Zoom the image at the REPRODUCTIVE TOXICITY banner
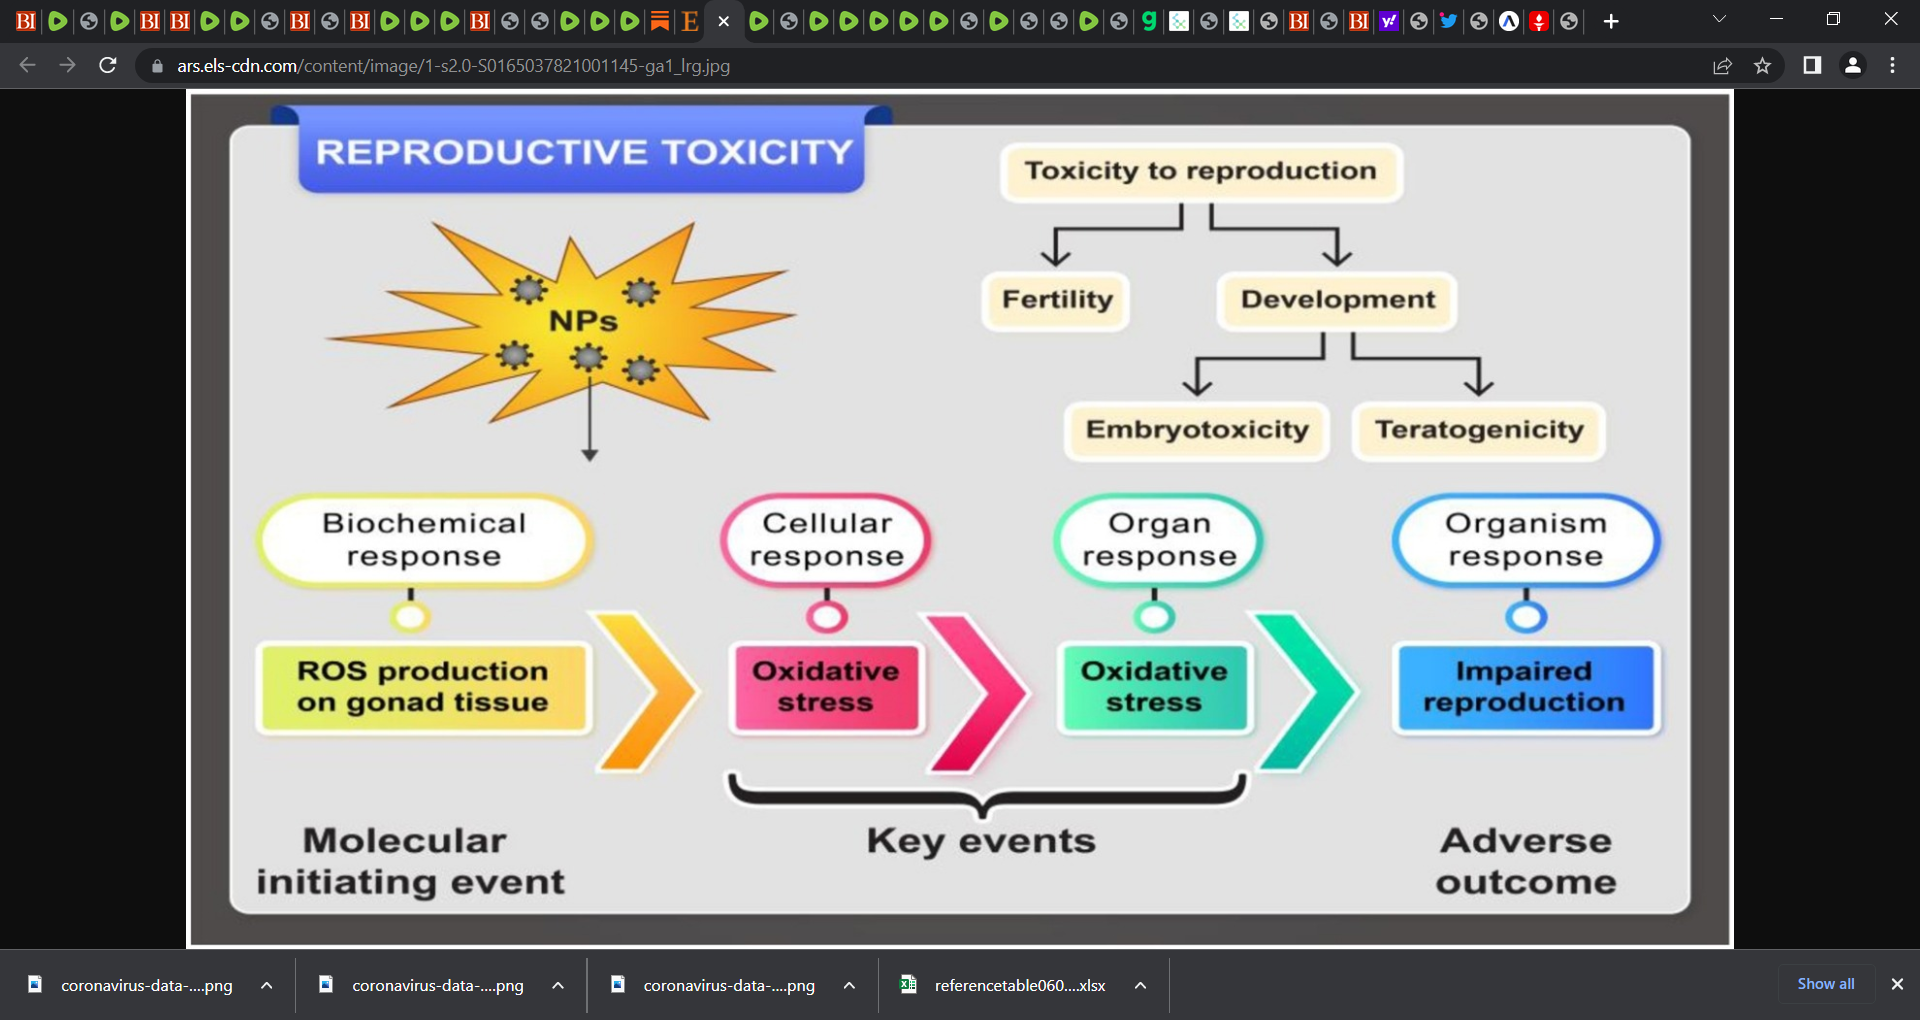Image resolution: width=1920 pixels, height=1020 pixels. coord(583,151)
